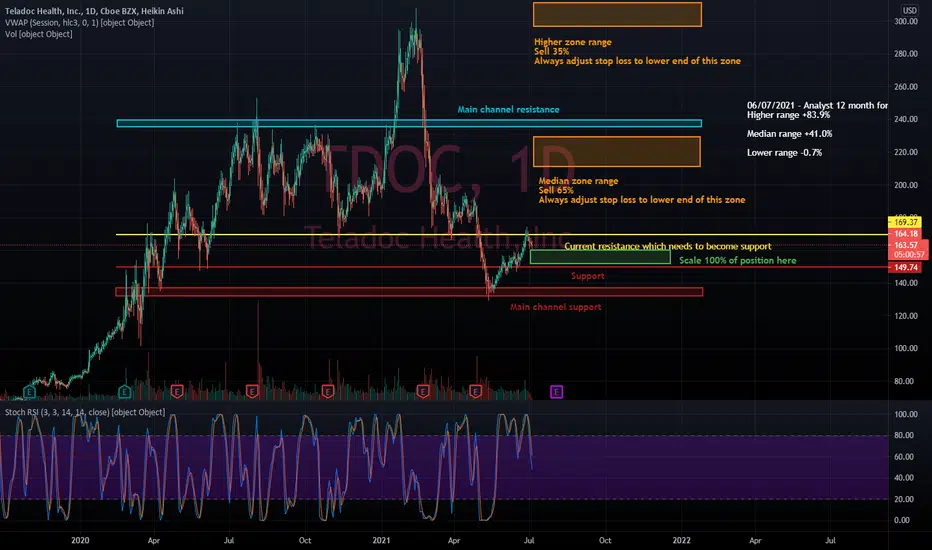Select the 'Sell 35%' annotation text

pyautogui.click(x=551, y=52)
